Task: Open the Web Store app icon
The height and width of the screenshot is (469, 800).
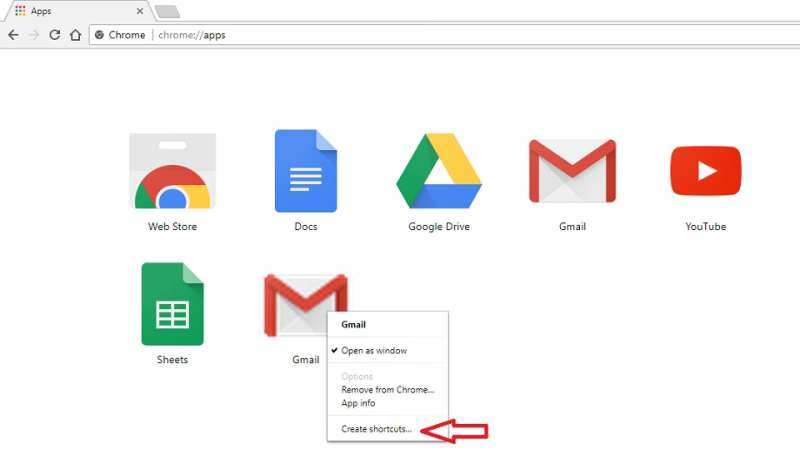Action: pos(172,172)
